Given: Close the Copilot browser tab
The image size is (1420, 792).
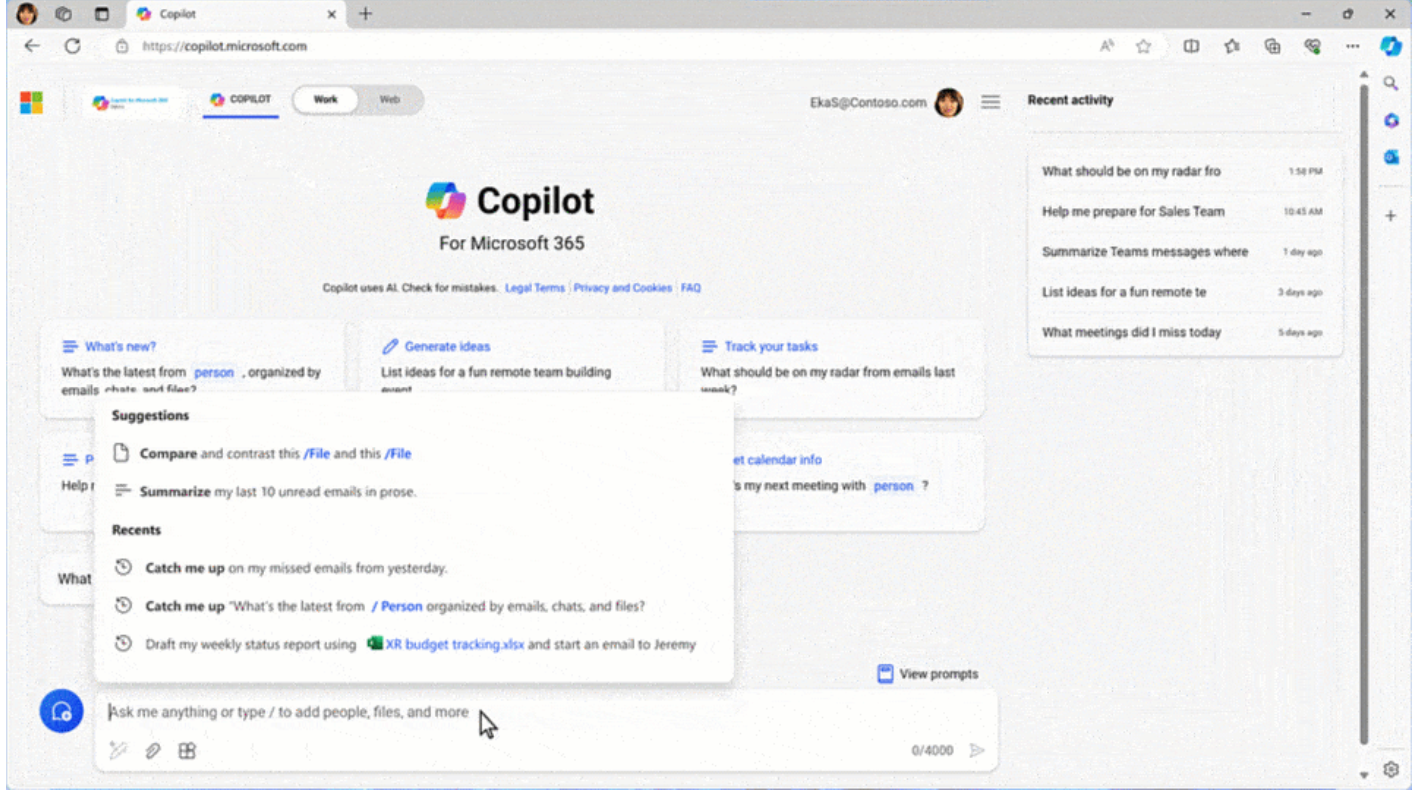Looking at the screenshot, I should point(332,14).
